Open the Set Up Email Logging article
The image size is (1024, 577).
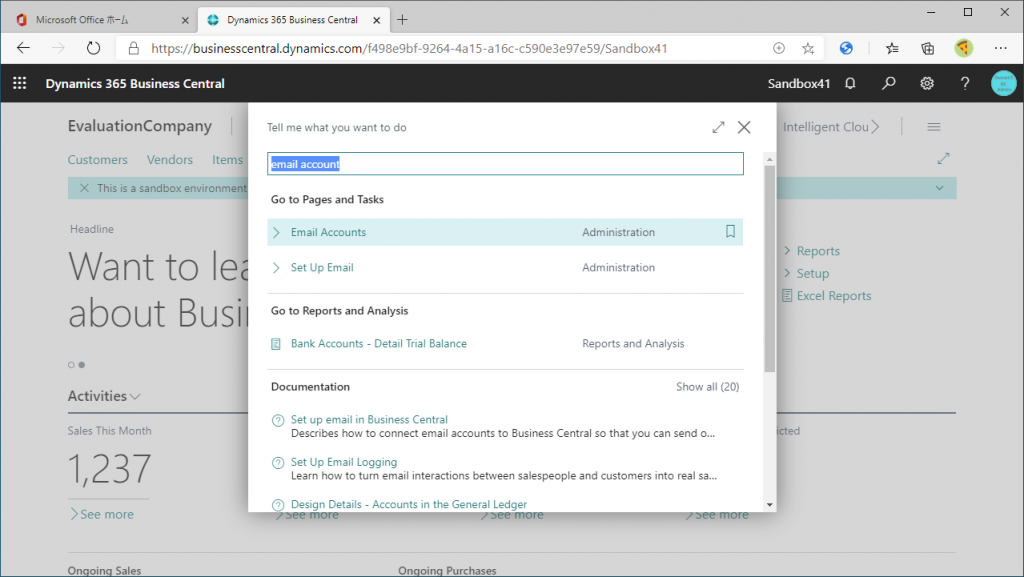pyautogui.click(x=344, y=462)
